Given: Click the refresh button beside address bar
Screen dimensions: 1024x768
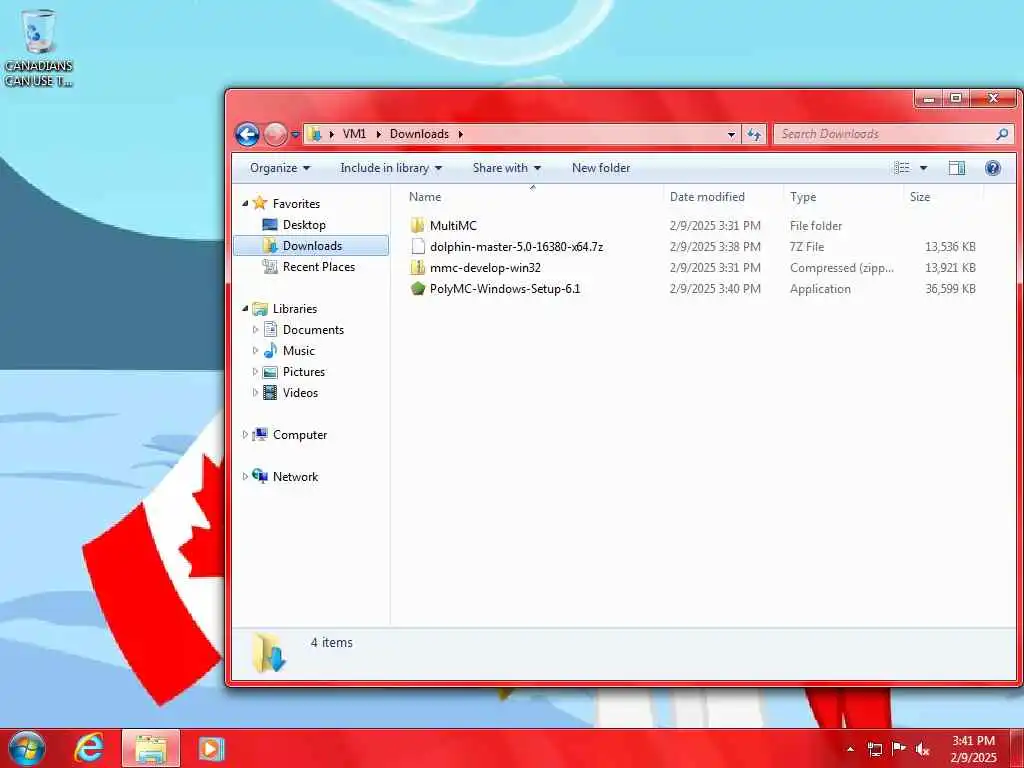Looking at the screenshot, I should 754,135.
